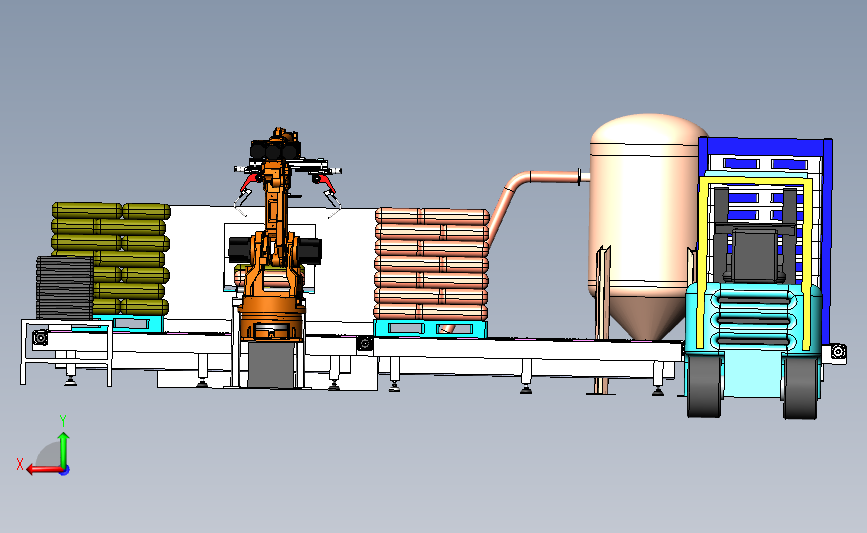Screen dimensions: 867x533
Task: Select the pink stacked bags on pallet
Action: pos(431,264)
